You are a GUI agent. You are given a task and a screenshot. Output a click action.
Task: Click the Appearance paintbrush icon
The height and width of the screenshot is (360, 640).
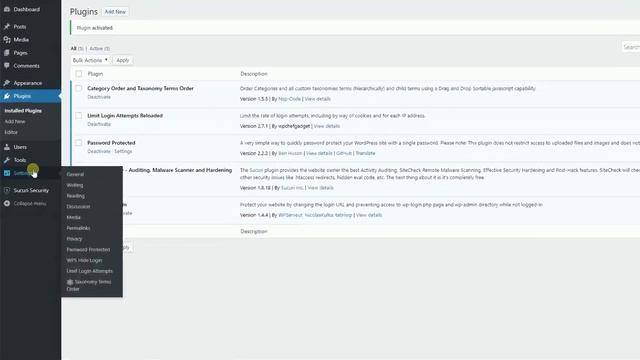(x=7, y=83)
